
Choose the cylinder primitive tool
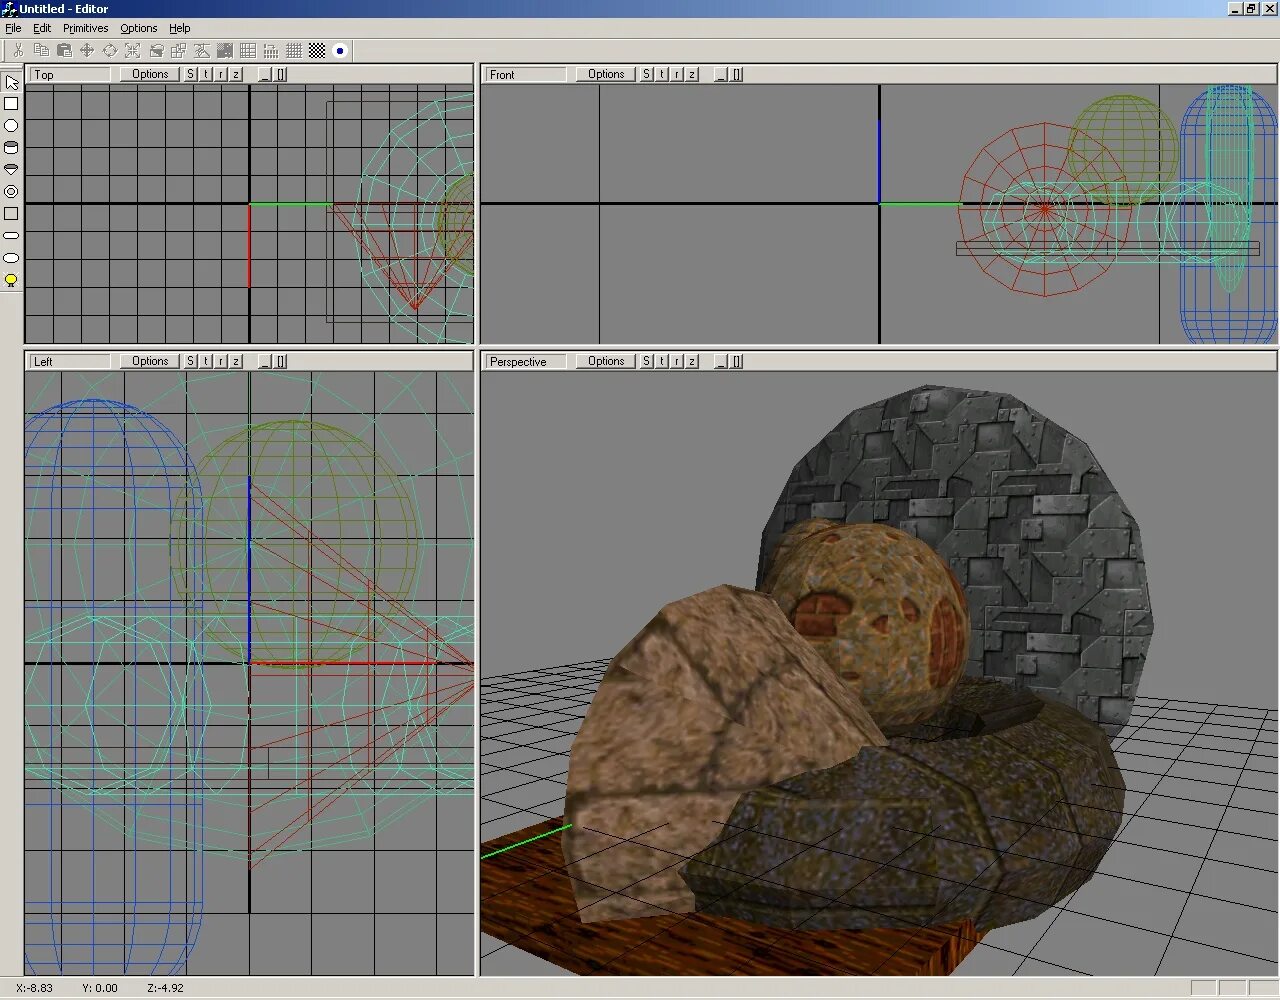(x=11, y=147)
